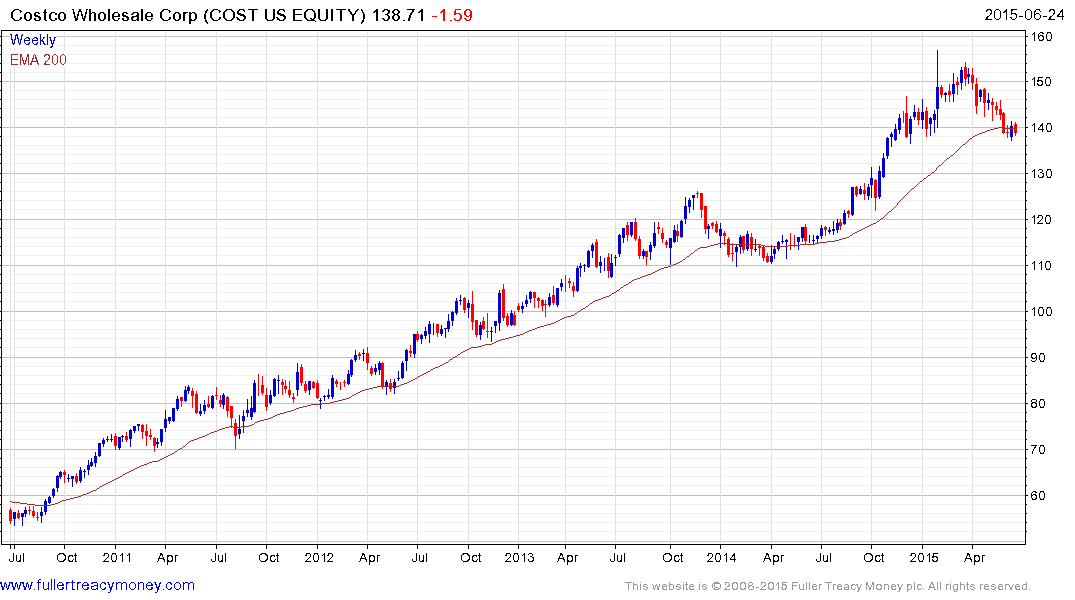This screenshot has height=600, width=1075.
Task: Click the 60 label on price axis
Action: (x=1040, y=496)
